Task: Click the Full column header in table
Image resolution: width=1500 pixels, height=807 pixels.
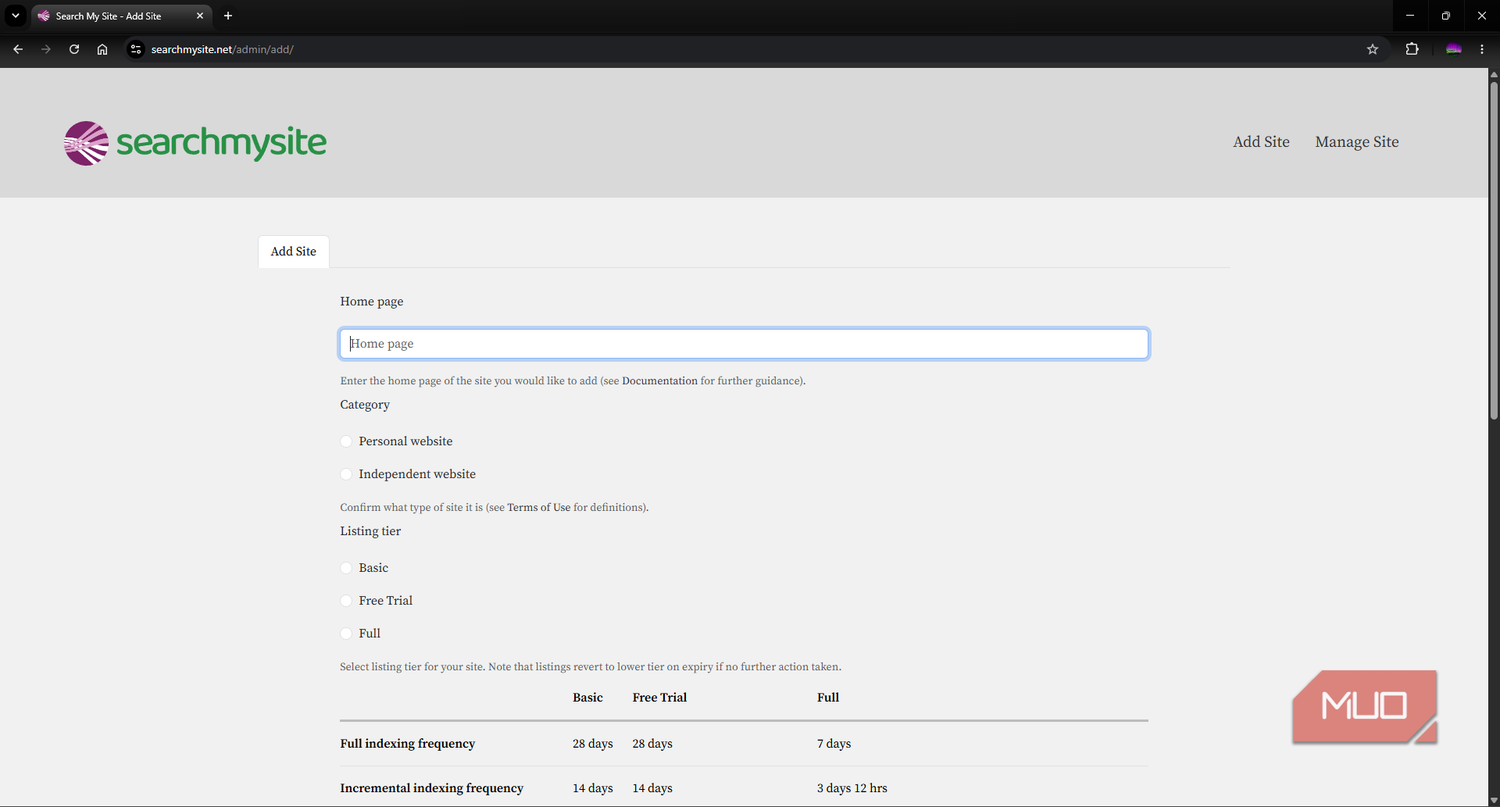Action: (x=828, y=698)
